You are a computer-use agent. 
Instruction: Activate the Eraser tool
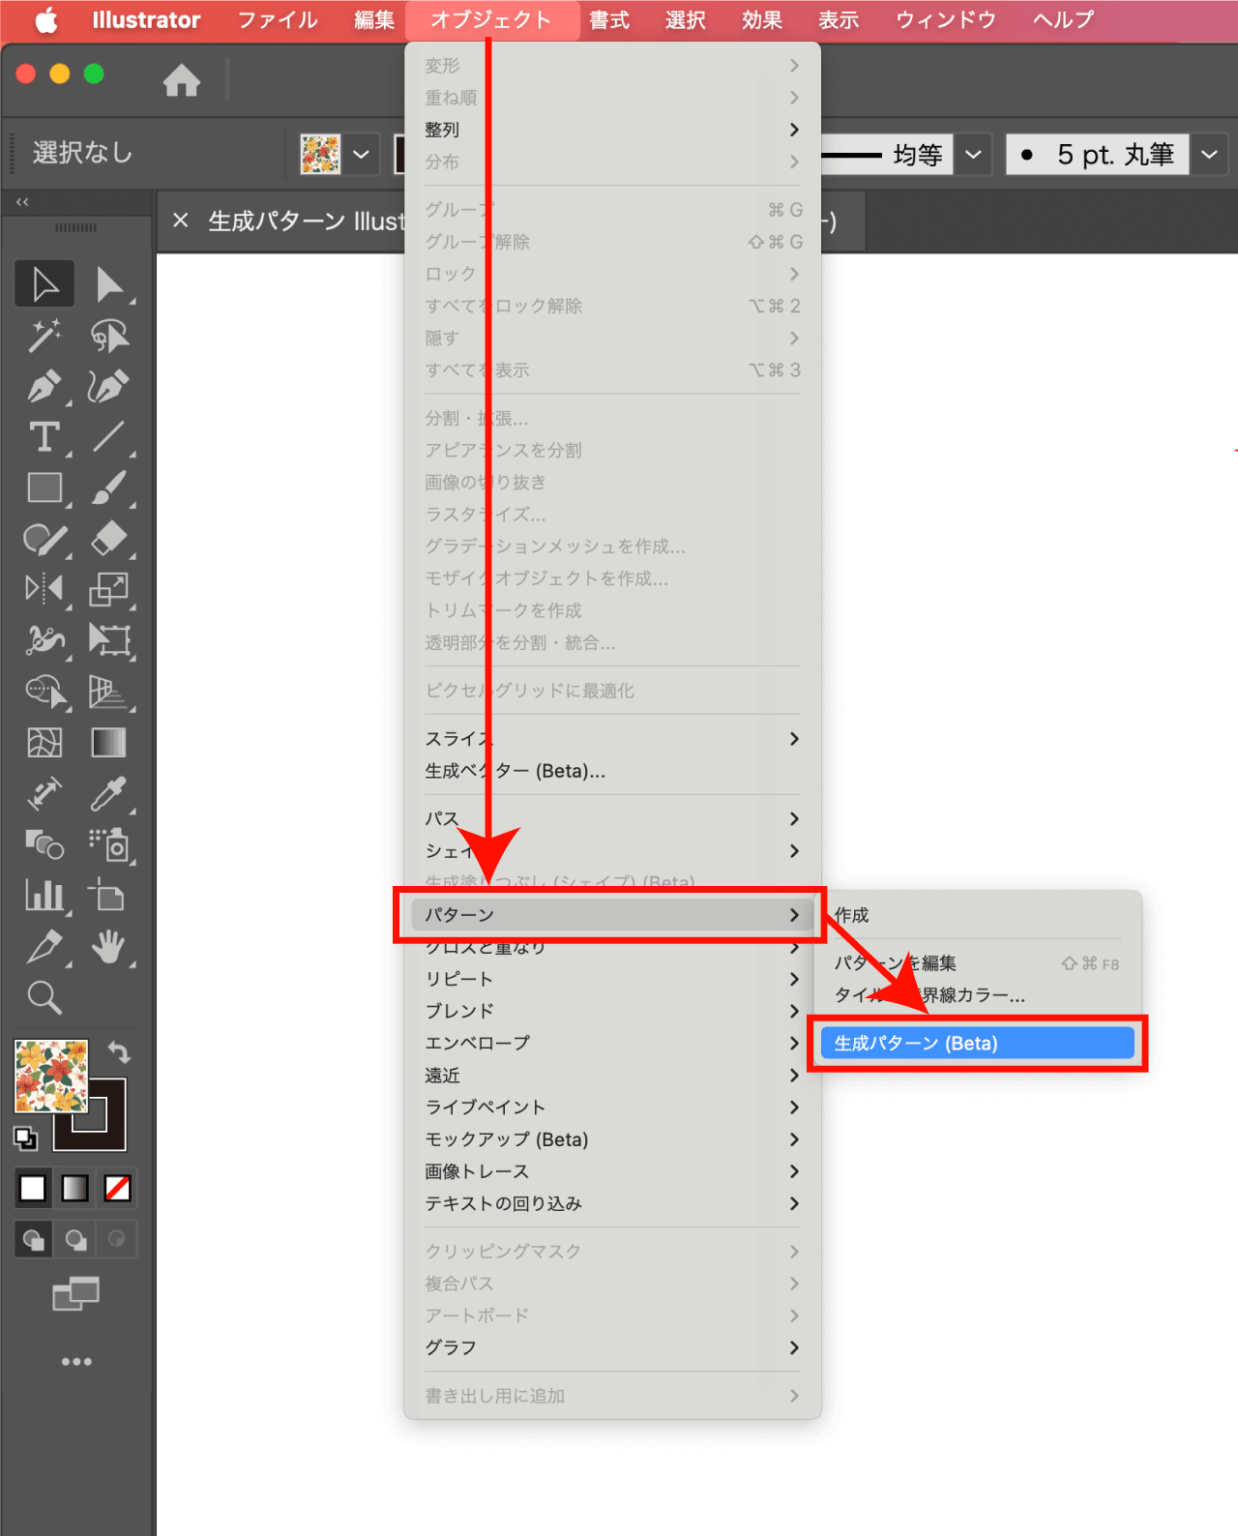(110, 539)
